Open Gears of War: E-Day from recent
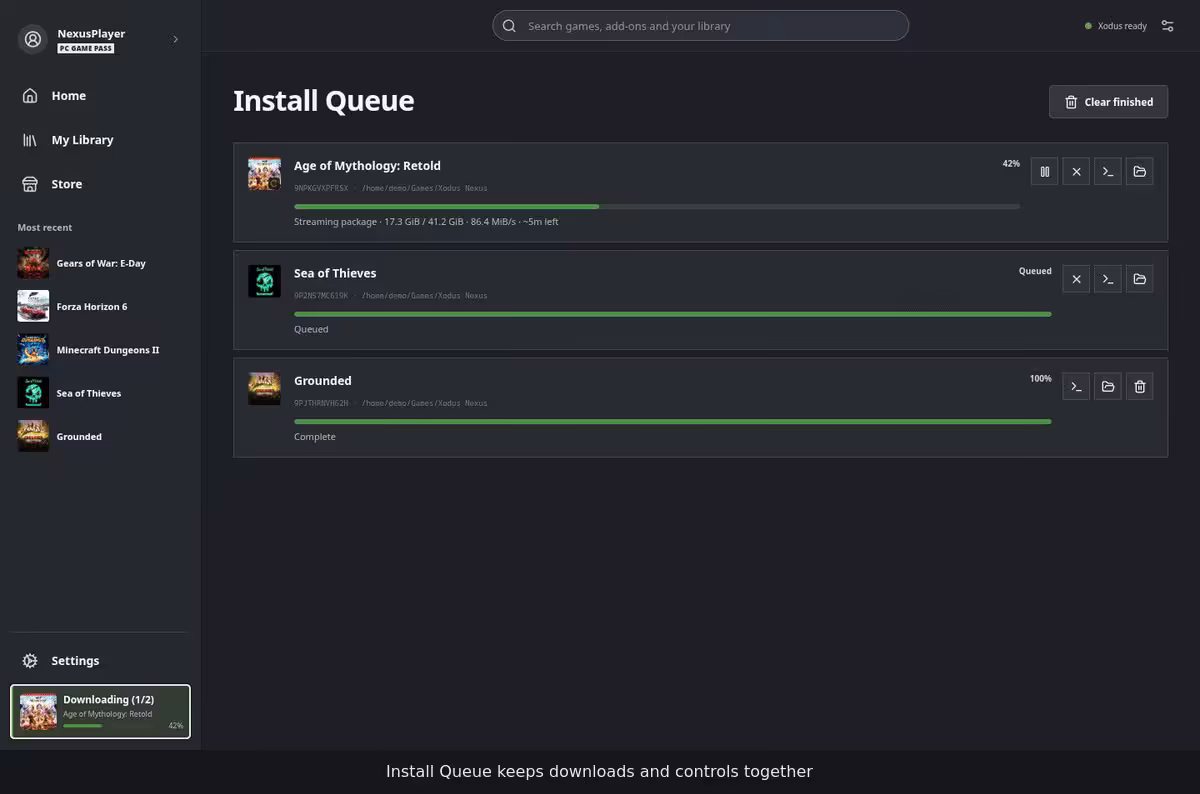Screen dimensions: 1200x794 [x=100, y=263]
